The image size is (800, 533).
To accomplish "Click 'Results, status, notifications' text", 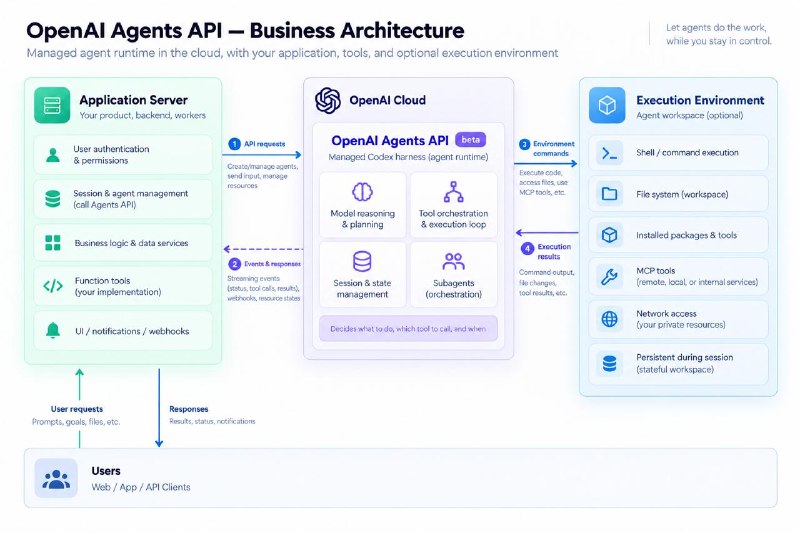I will coord(212,421).
